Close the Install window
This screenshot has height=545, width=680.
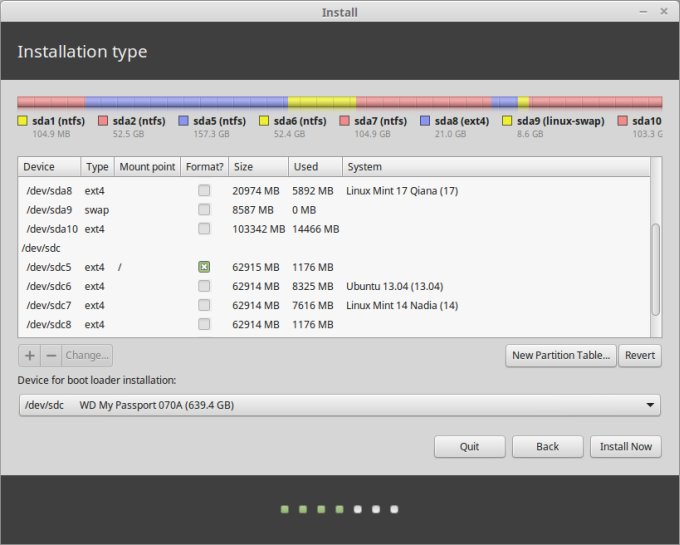click(664, 12)
